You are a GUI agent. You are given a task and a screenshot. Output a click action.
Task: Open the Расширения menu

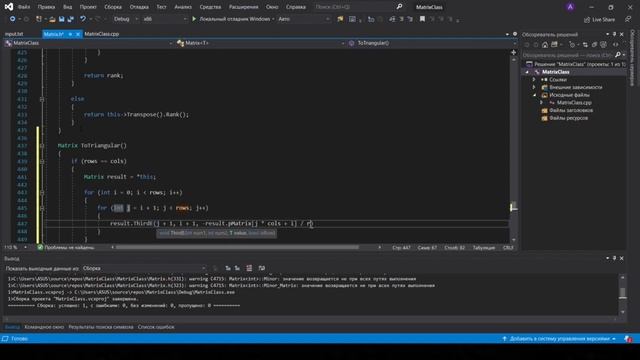[243, 7]
